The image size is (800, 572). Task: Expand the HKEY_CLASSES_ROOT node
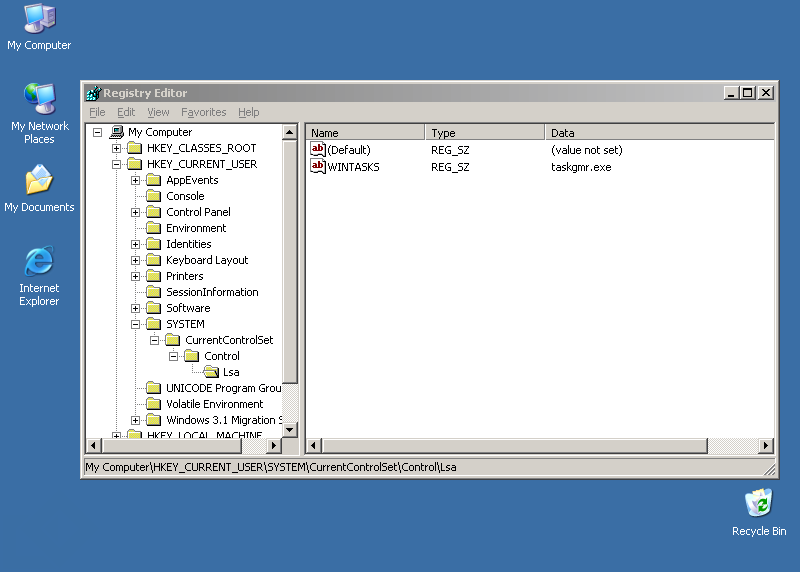(116, 148)
